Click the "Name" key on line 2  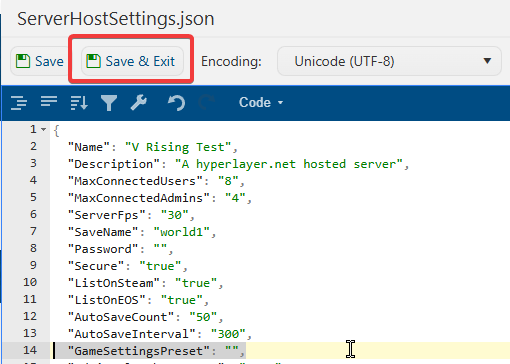point(89,147)
